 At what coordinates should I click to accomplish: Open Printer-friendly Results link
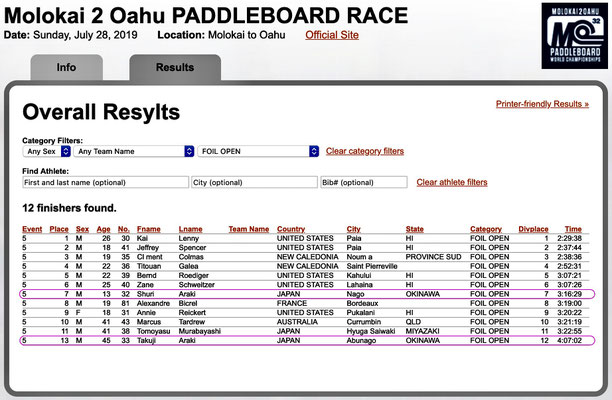542,104
